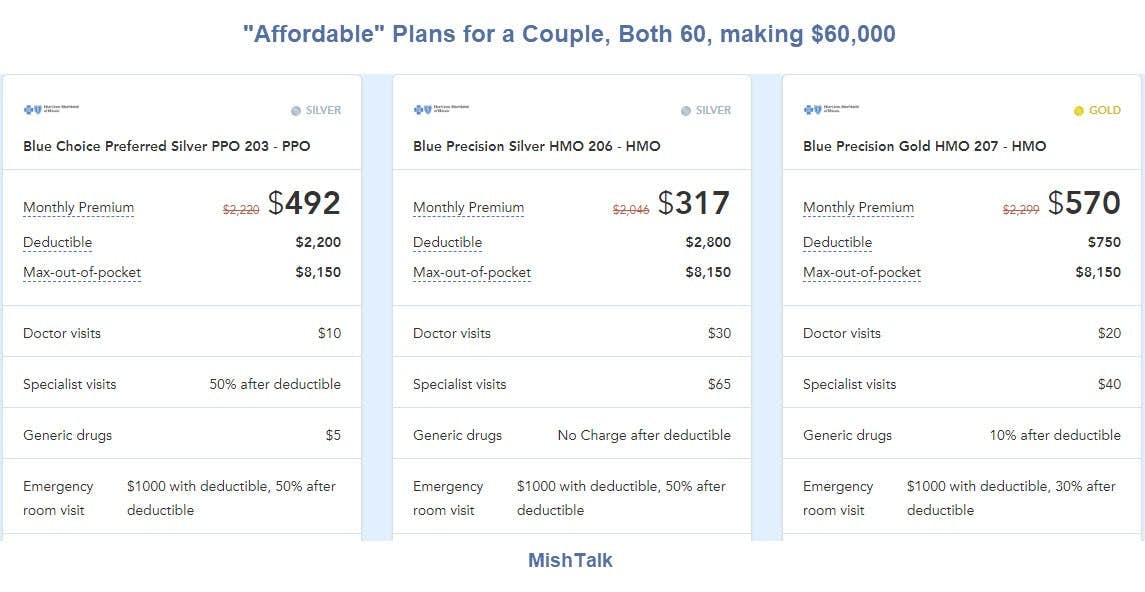The width and height of the screenshot is (1145, 592).
Task: Click the Silver tier dot on HMO 206 card
Action: coord(686,111)
